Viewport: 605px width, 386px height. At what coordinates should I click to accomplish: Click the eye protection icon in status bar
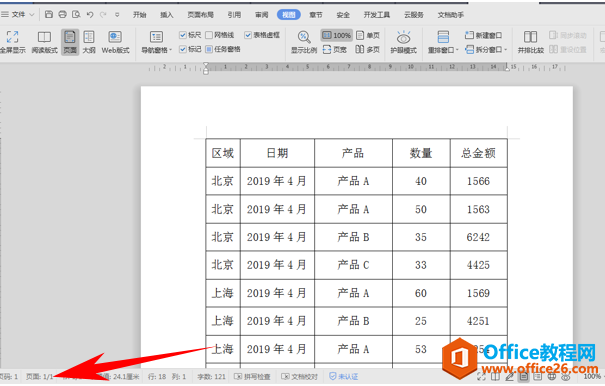pyautogui.click(x=566, y=376)
